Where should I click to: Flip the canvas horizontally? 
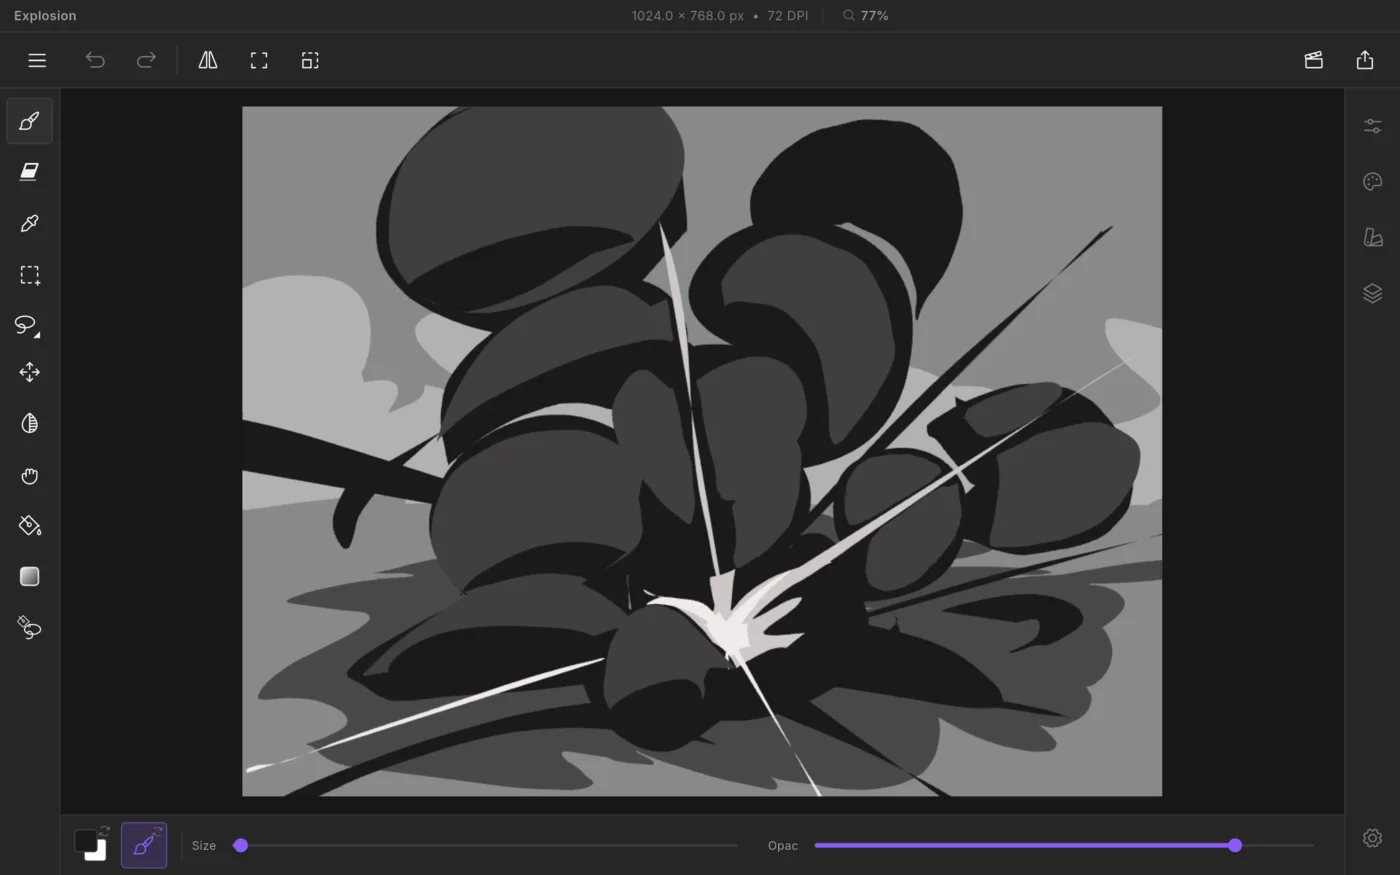coord(208,61)
